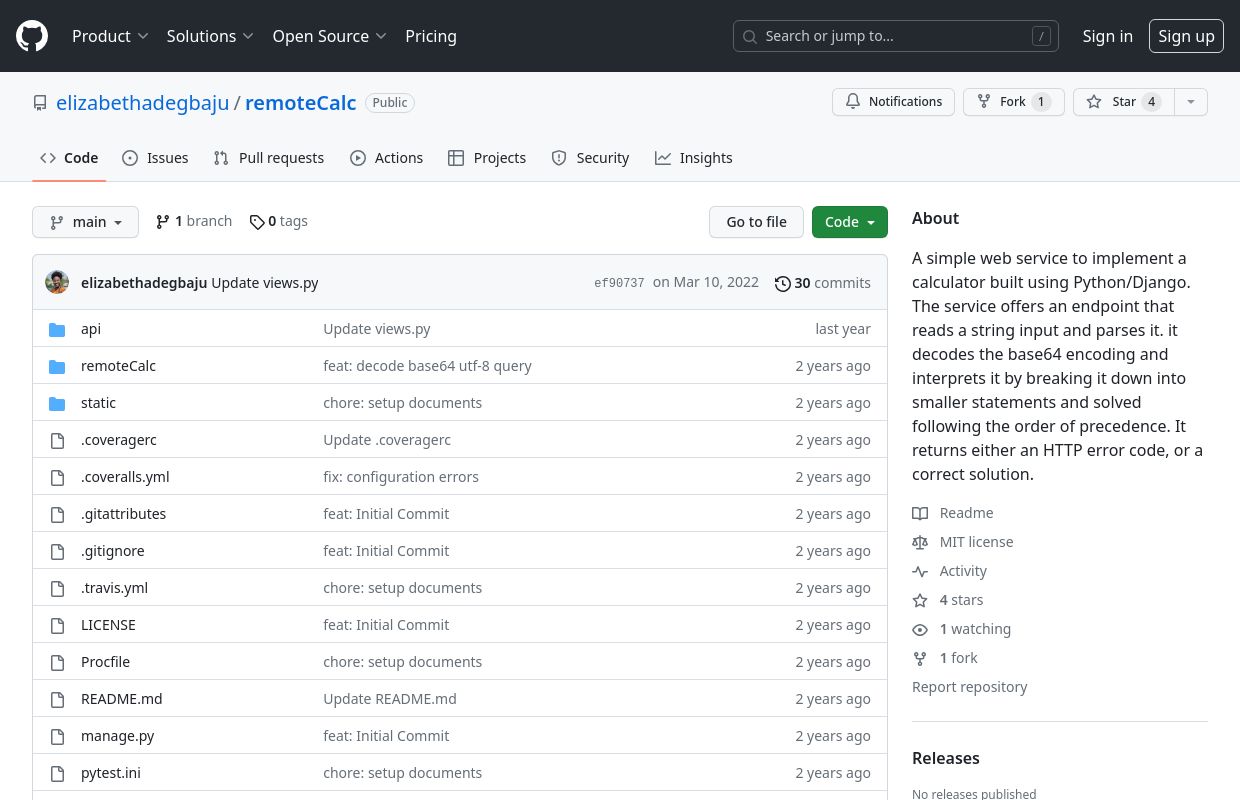Viewport: 1240px width, 800px height.
Task: Open commit 'fix: configuration errors'
Action: point(401,477)
